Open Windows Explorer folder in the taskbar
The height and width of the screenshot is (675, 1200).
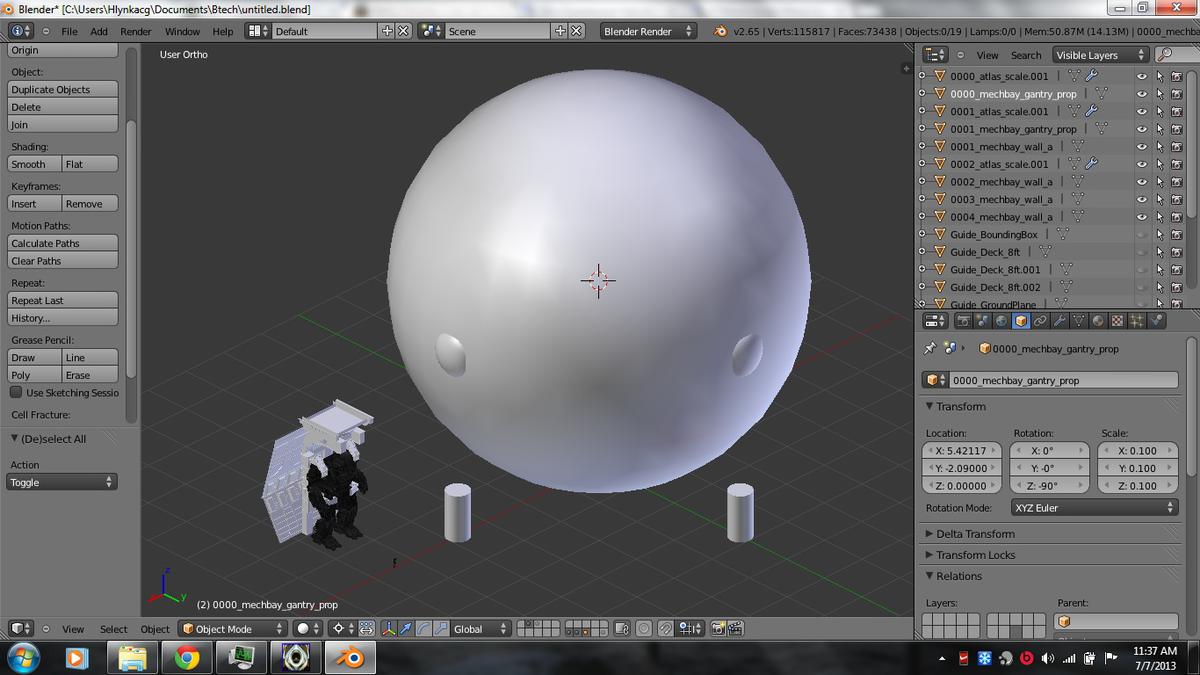[x=132, y=658]
